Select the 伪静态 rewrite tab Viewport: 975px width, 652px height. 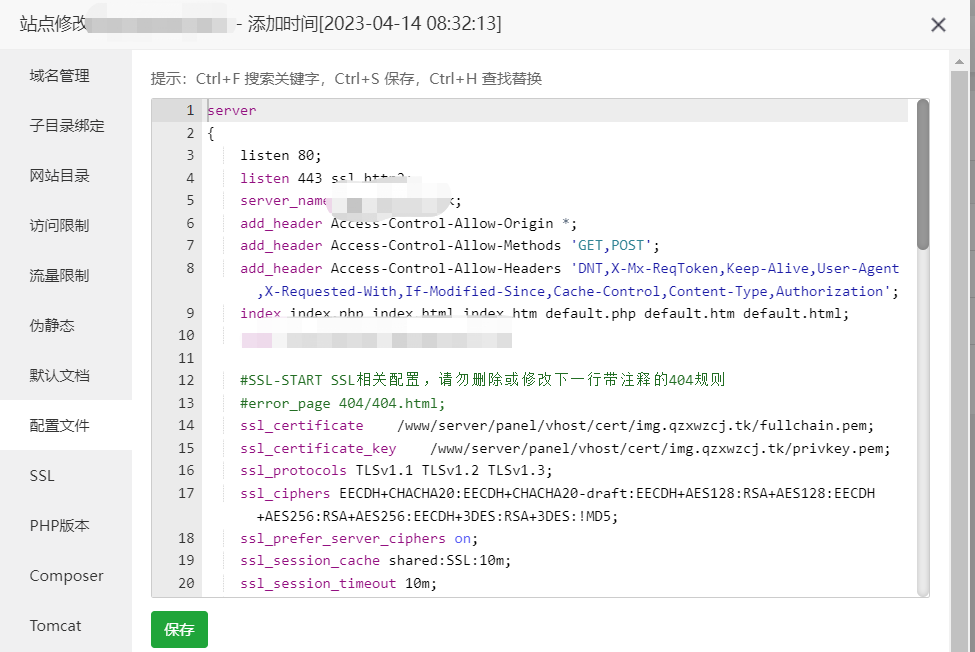pyautogui.click(x=52, y=326)
